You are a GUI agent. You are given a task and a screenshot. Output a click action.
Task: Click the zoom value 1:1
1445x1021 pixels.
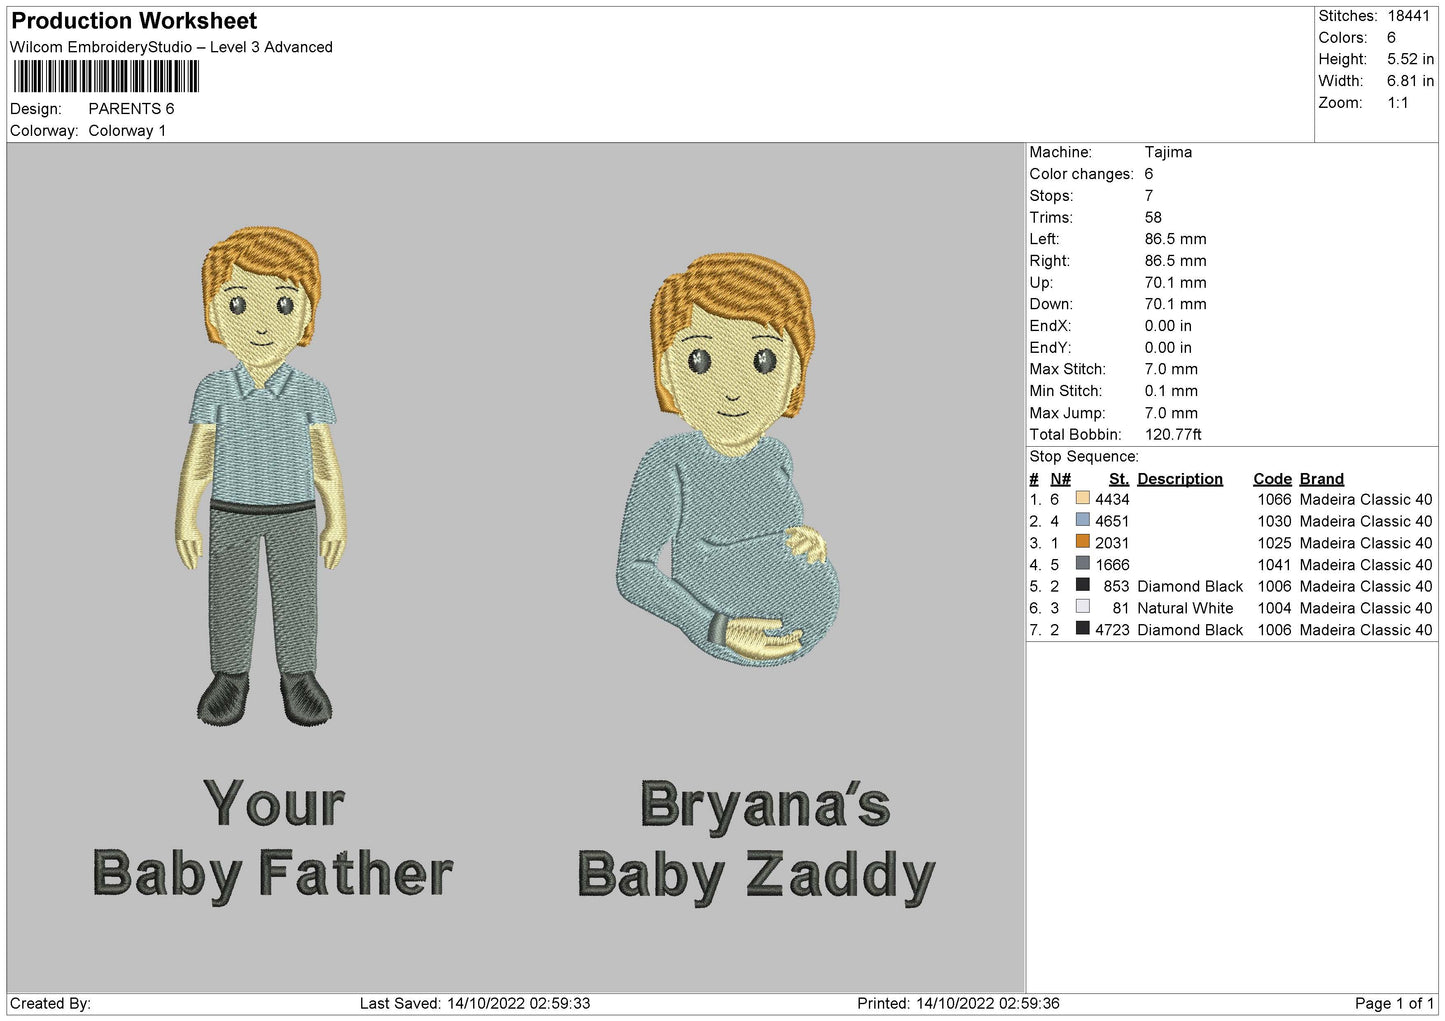pyautogui.click(x=1398, y=103)
